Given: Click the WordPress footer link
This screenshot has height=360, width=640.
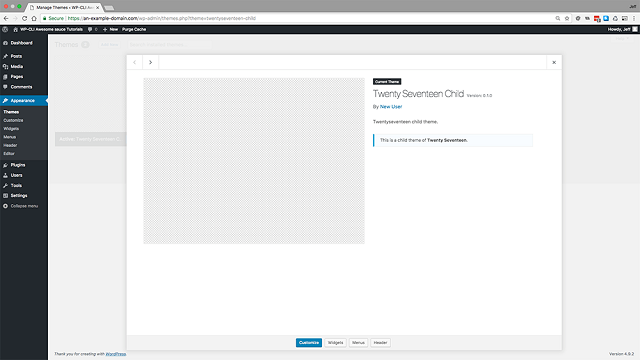Looking at the screenshot, I should 116,354.
